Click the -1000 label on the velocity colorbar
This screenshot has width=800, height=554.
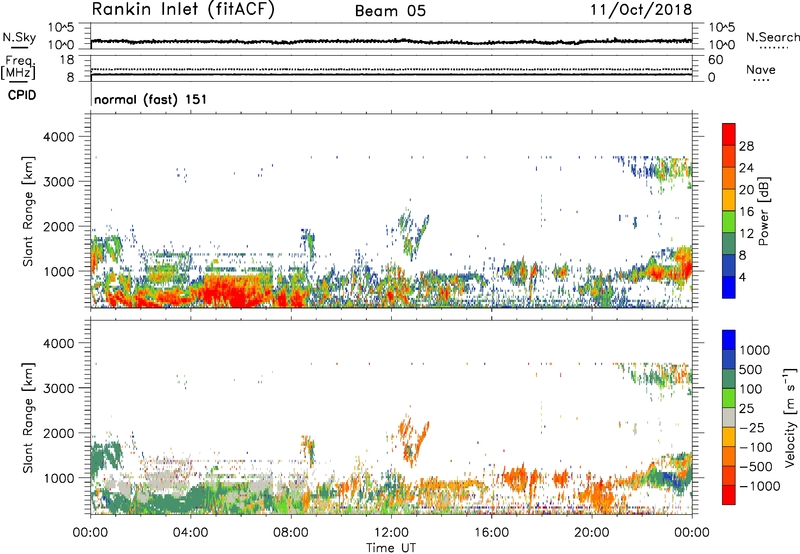[x=759, y=486]
